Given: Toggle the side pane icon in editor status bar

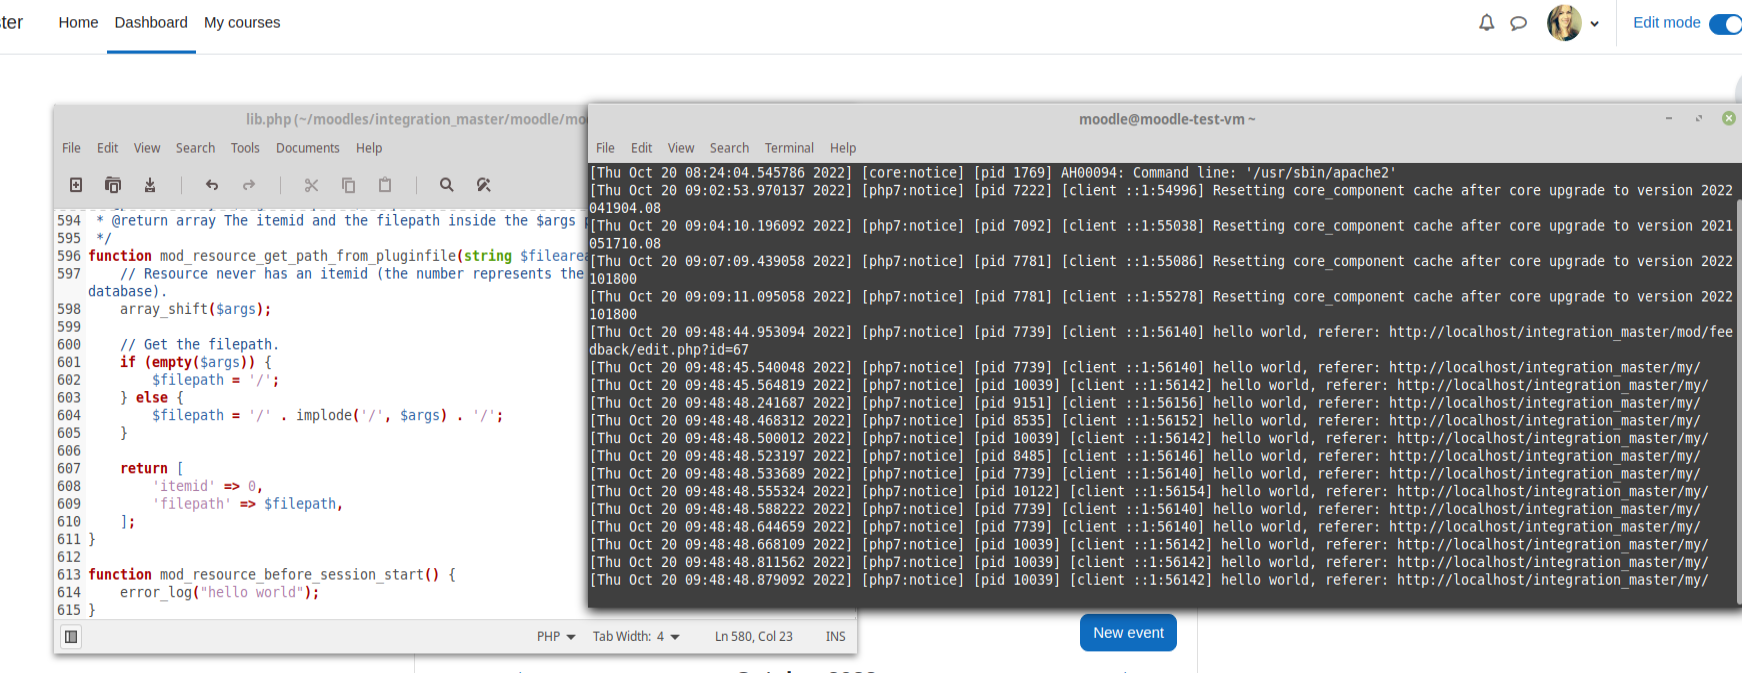Looking at the screenshot, I should pyautogui.click(x=71, y=637).
